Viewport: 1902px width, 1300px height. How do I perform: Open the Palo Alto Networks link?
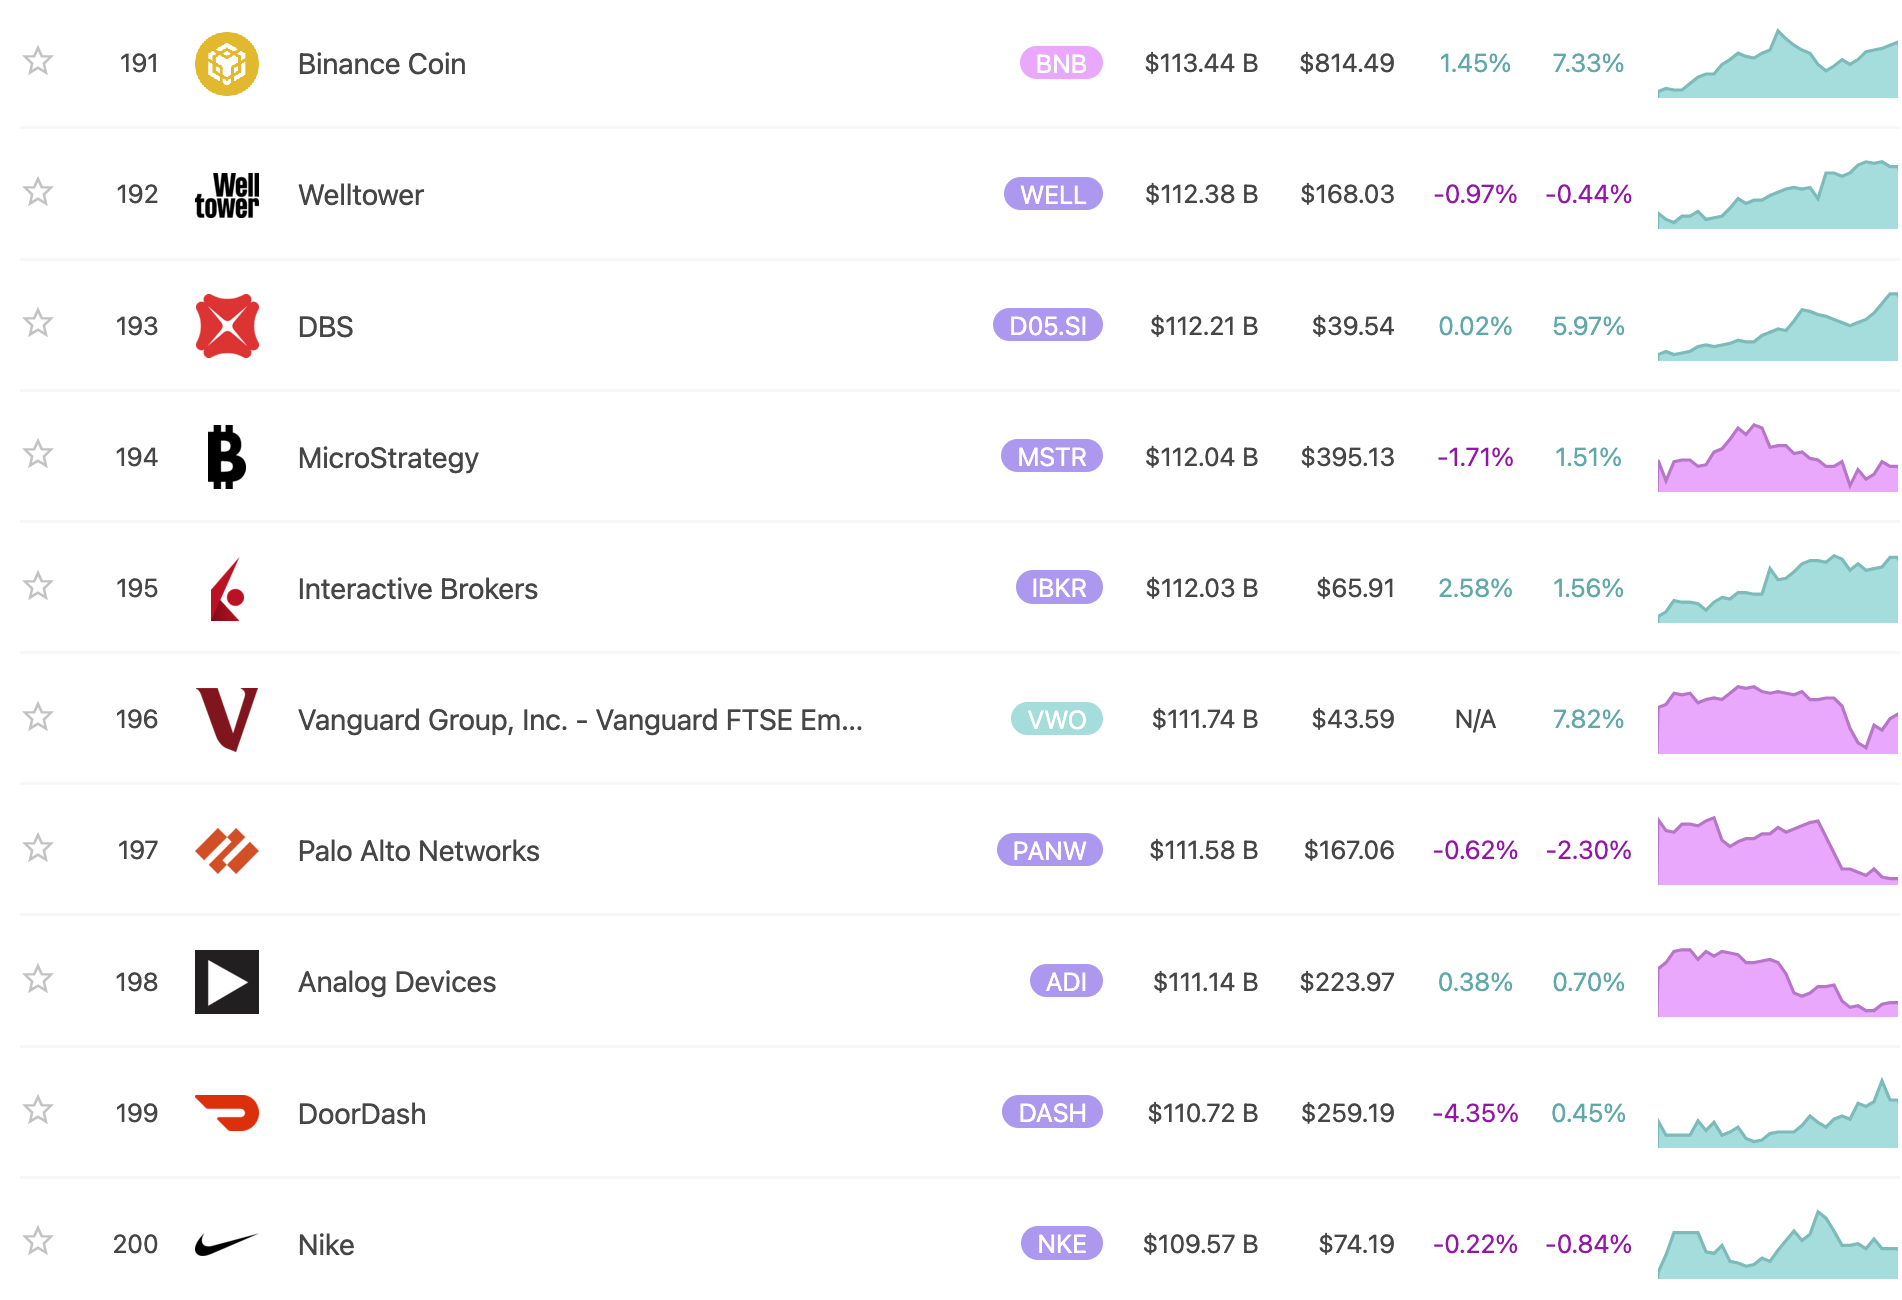tap(419, 851)
